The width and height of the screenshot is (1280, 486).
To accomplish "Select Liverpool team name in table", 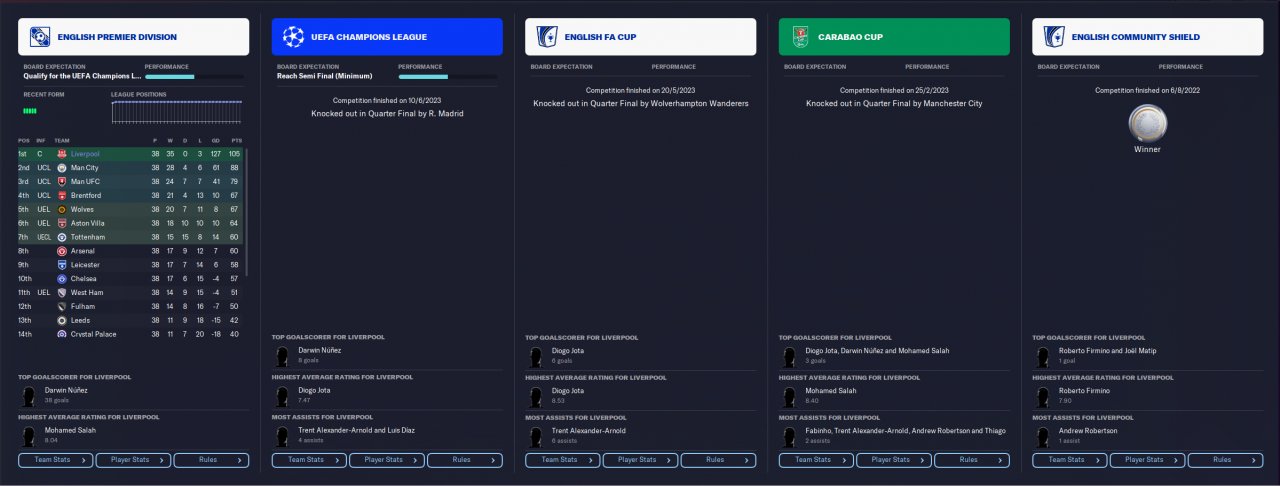I will click(x=86, y=154).
